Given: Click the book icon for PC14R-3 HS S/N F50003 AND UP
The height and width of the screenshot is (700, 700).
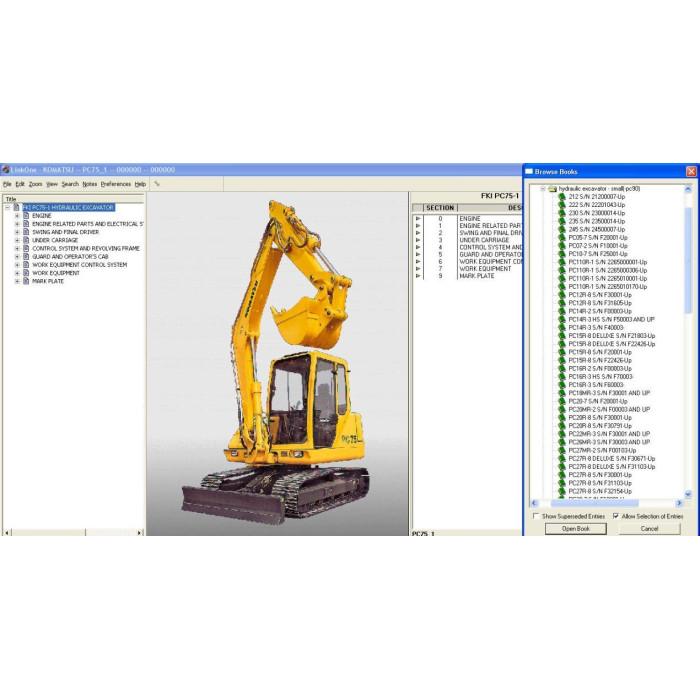Looking at the screenshot, I should tap(562, 320).
